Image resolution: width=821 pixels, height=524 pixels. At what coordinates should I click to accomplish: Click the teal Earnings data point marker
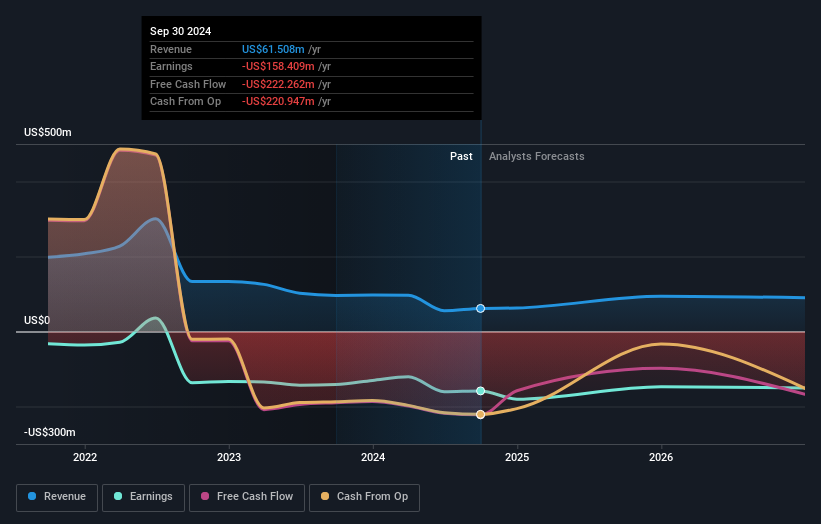click(480, 391)
